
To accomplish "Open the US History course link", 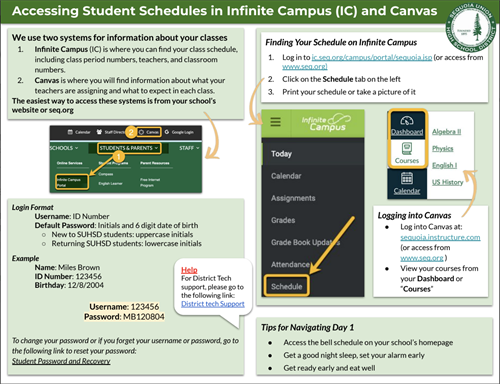I will pos(447,182).
